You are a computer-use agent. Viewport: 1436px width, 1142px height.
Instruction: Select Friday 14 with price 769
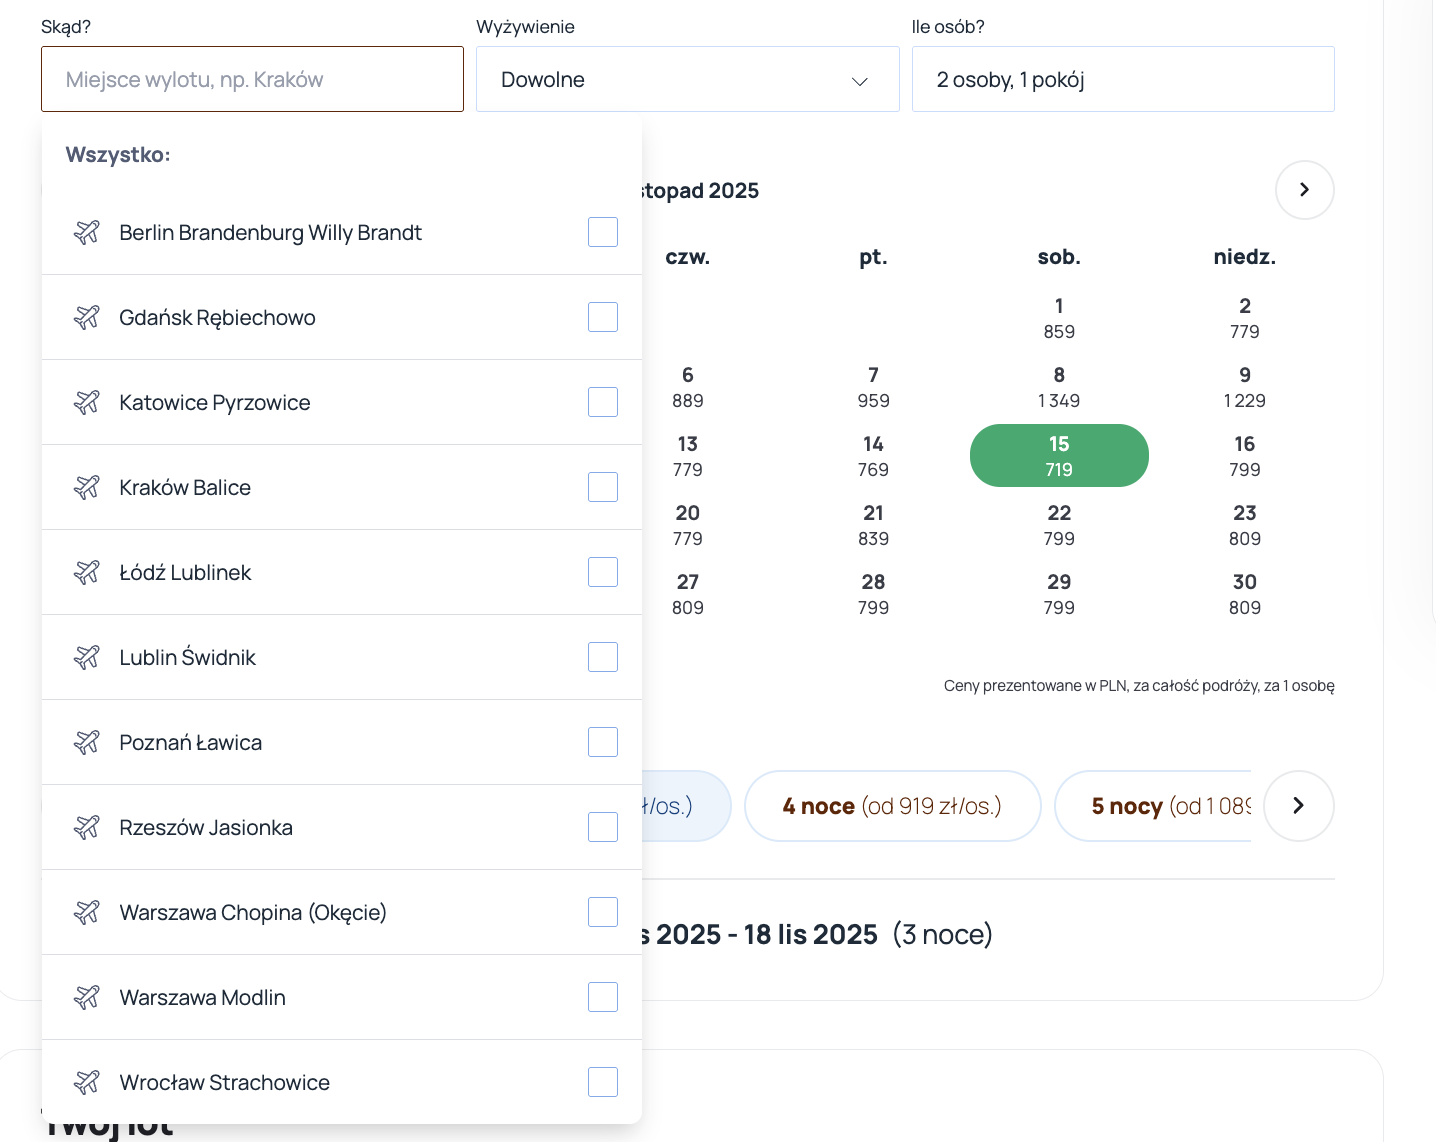click(x=873, y=456)
